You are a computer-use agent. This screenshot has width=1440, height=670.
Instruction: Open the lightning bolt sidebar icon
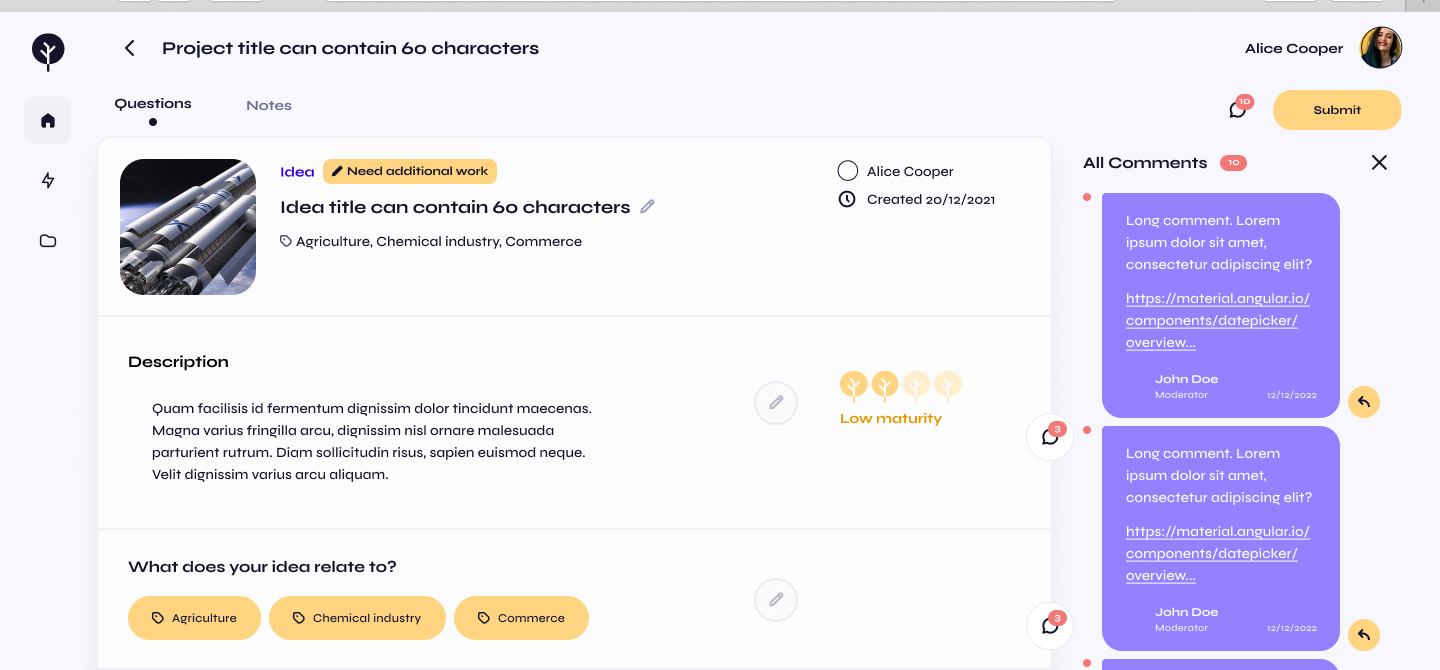48,181
